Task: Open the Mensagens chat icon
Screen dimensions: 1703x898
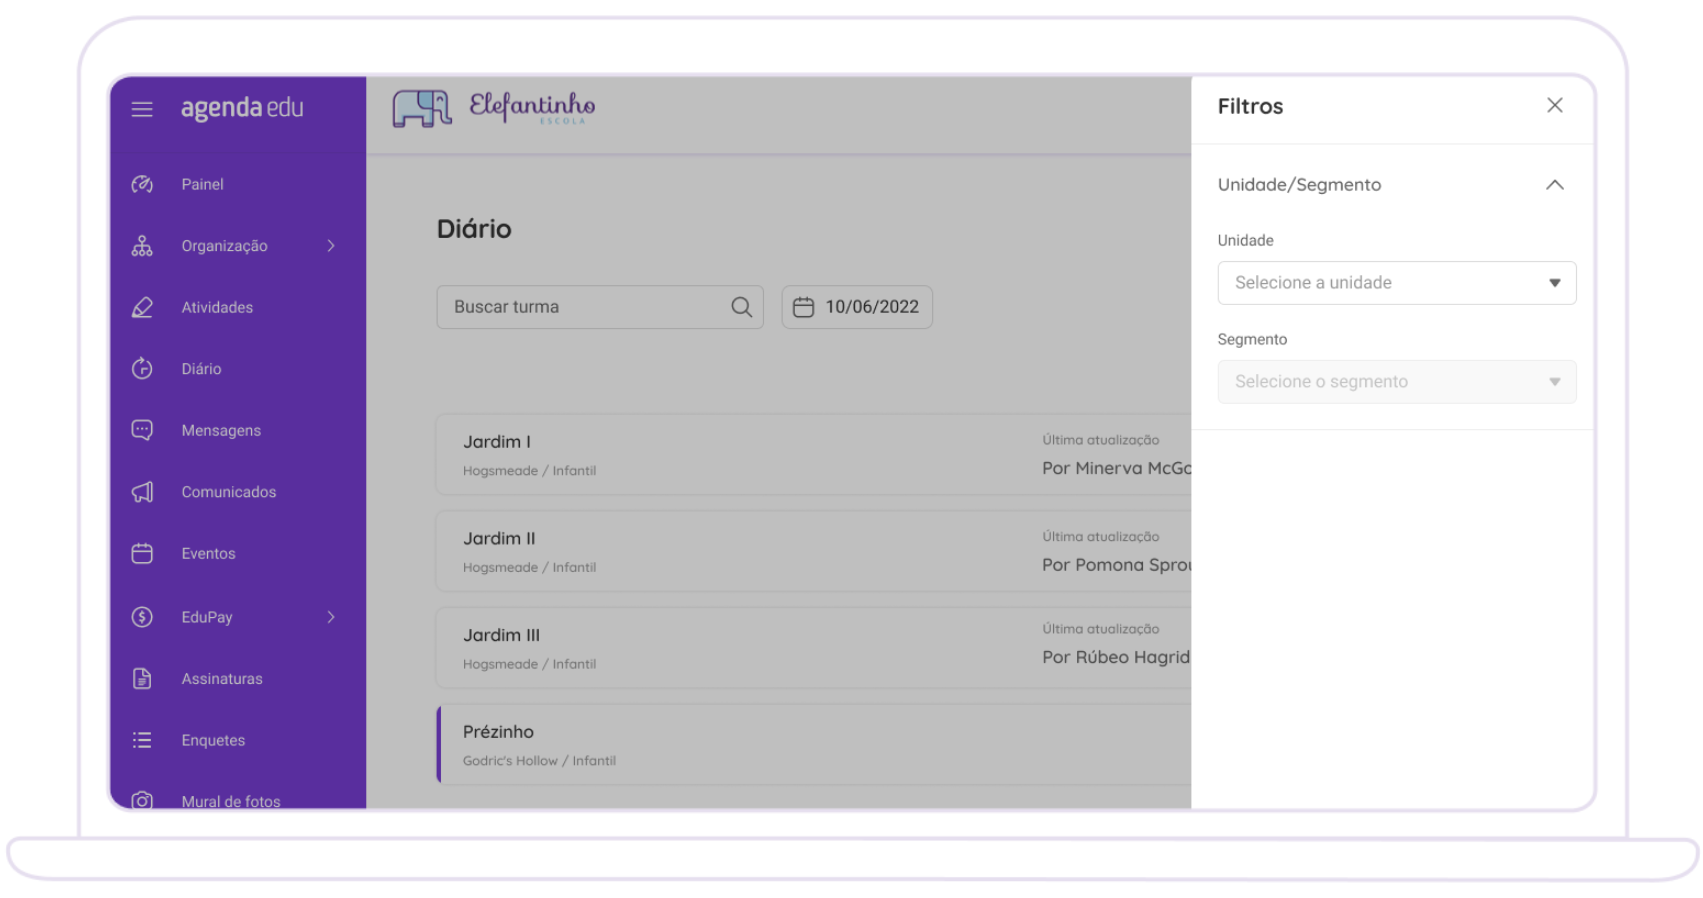Action: (142, 430)
